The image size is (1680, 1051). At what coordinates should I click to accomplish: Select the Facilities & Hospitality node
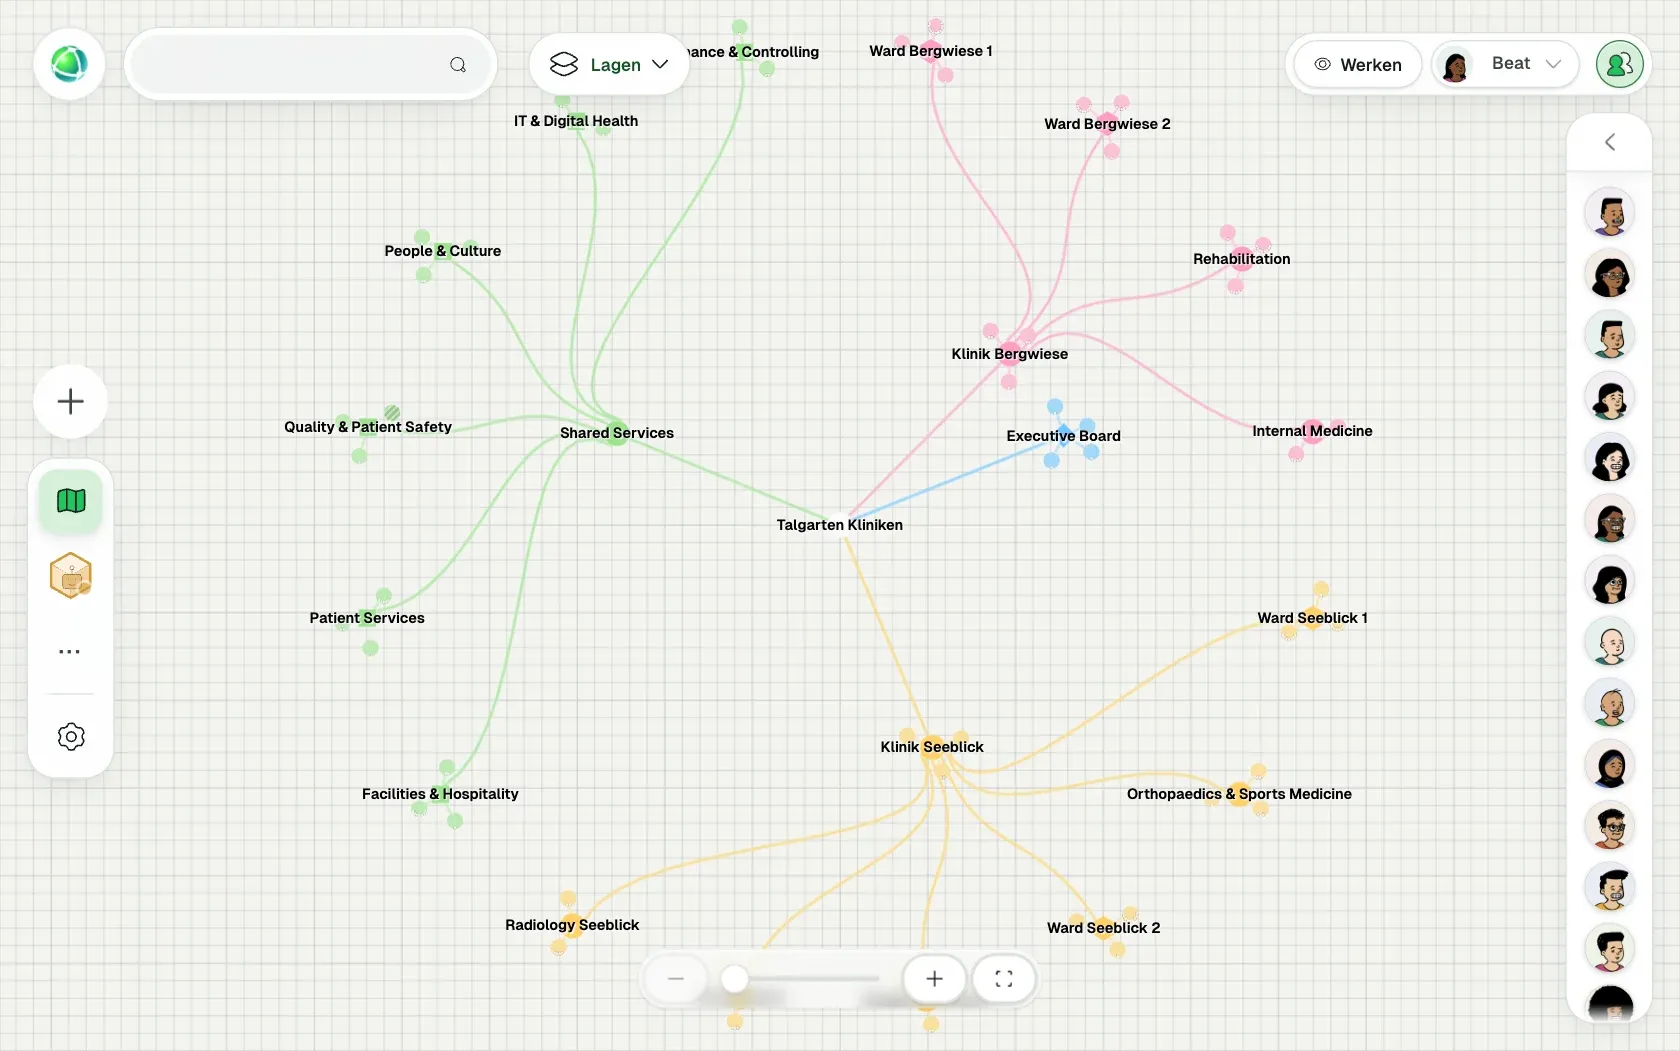pyautogui.click(x=440, y=794)
